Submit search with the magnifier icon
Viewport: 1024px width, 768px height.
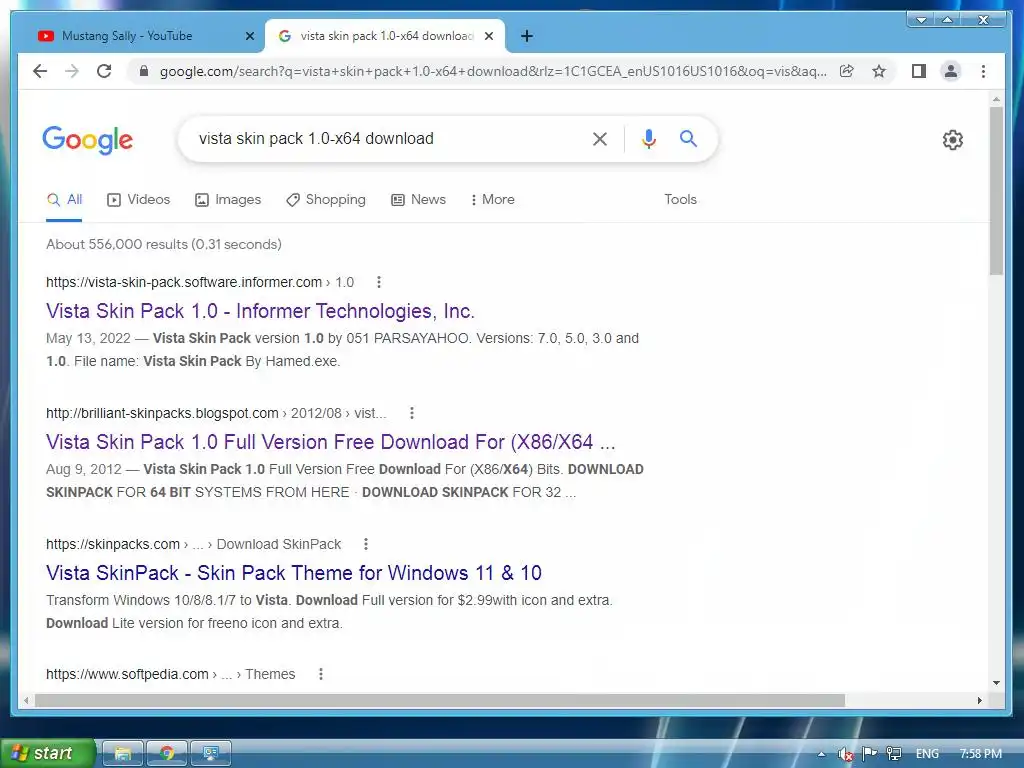click(688, 138)
